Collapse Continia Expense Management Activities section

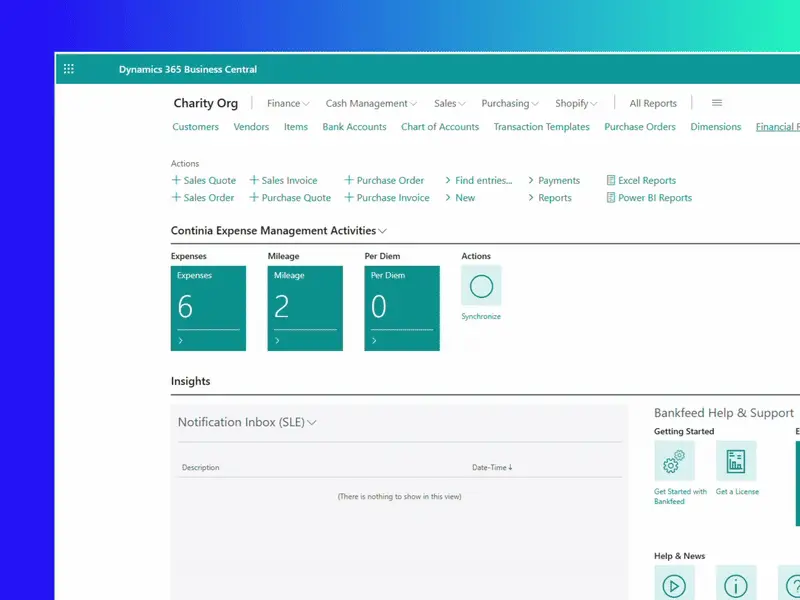tap(279, 231)
